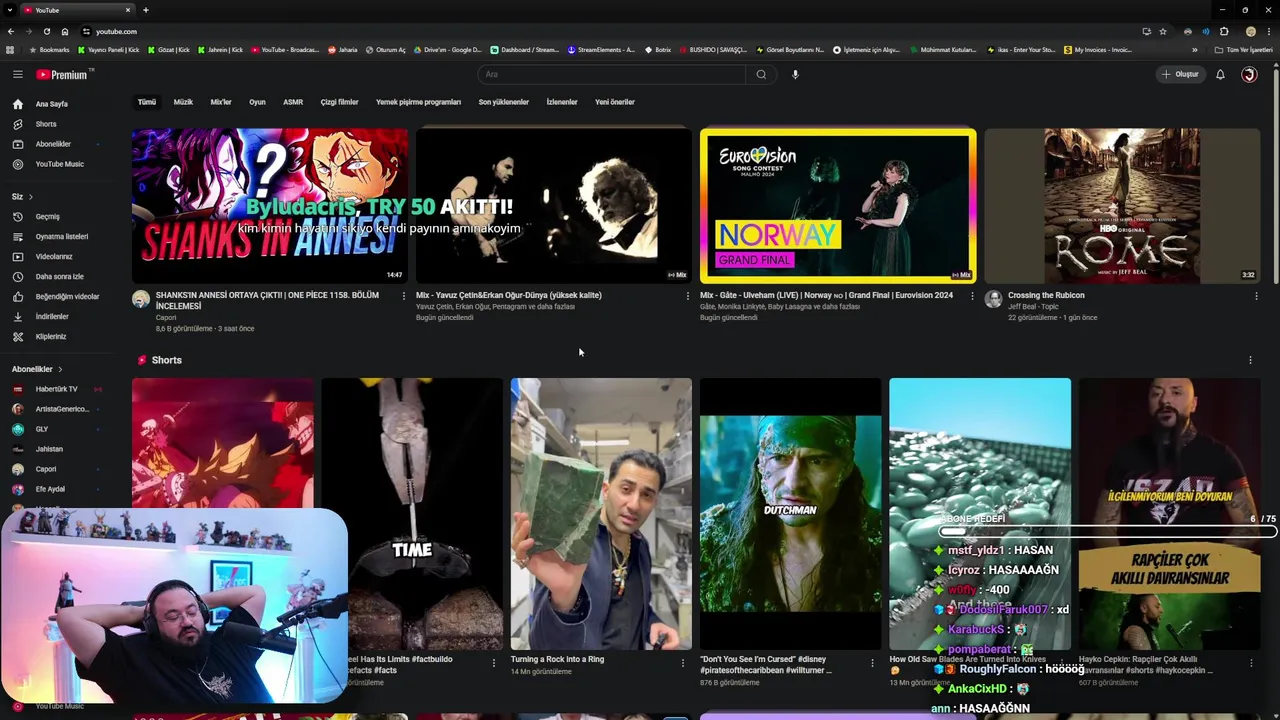
Task: Open the YouTube hamburger guide menu
Action: 17,74
